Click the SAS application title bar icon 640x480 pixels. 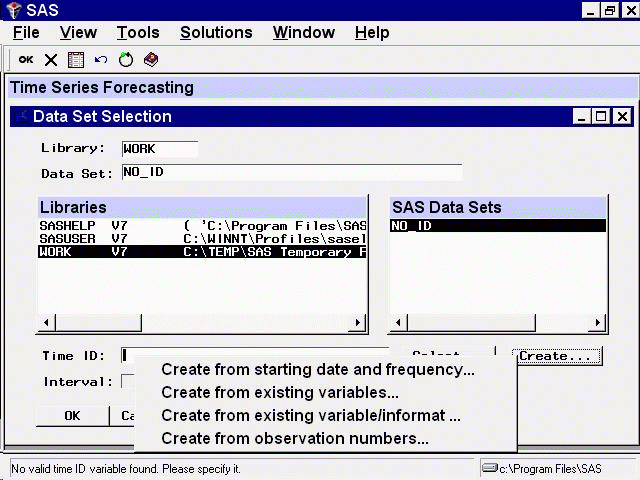click(13, 10)
